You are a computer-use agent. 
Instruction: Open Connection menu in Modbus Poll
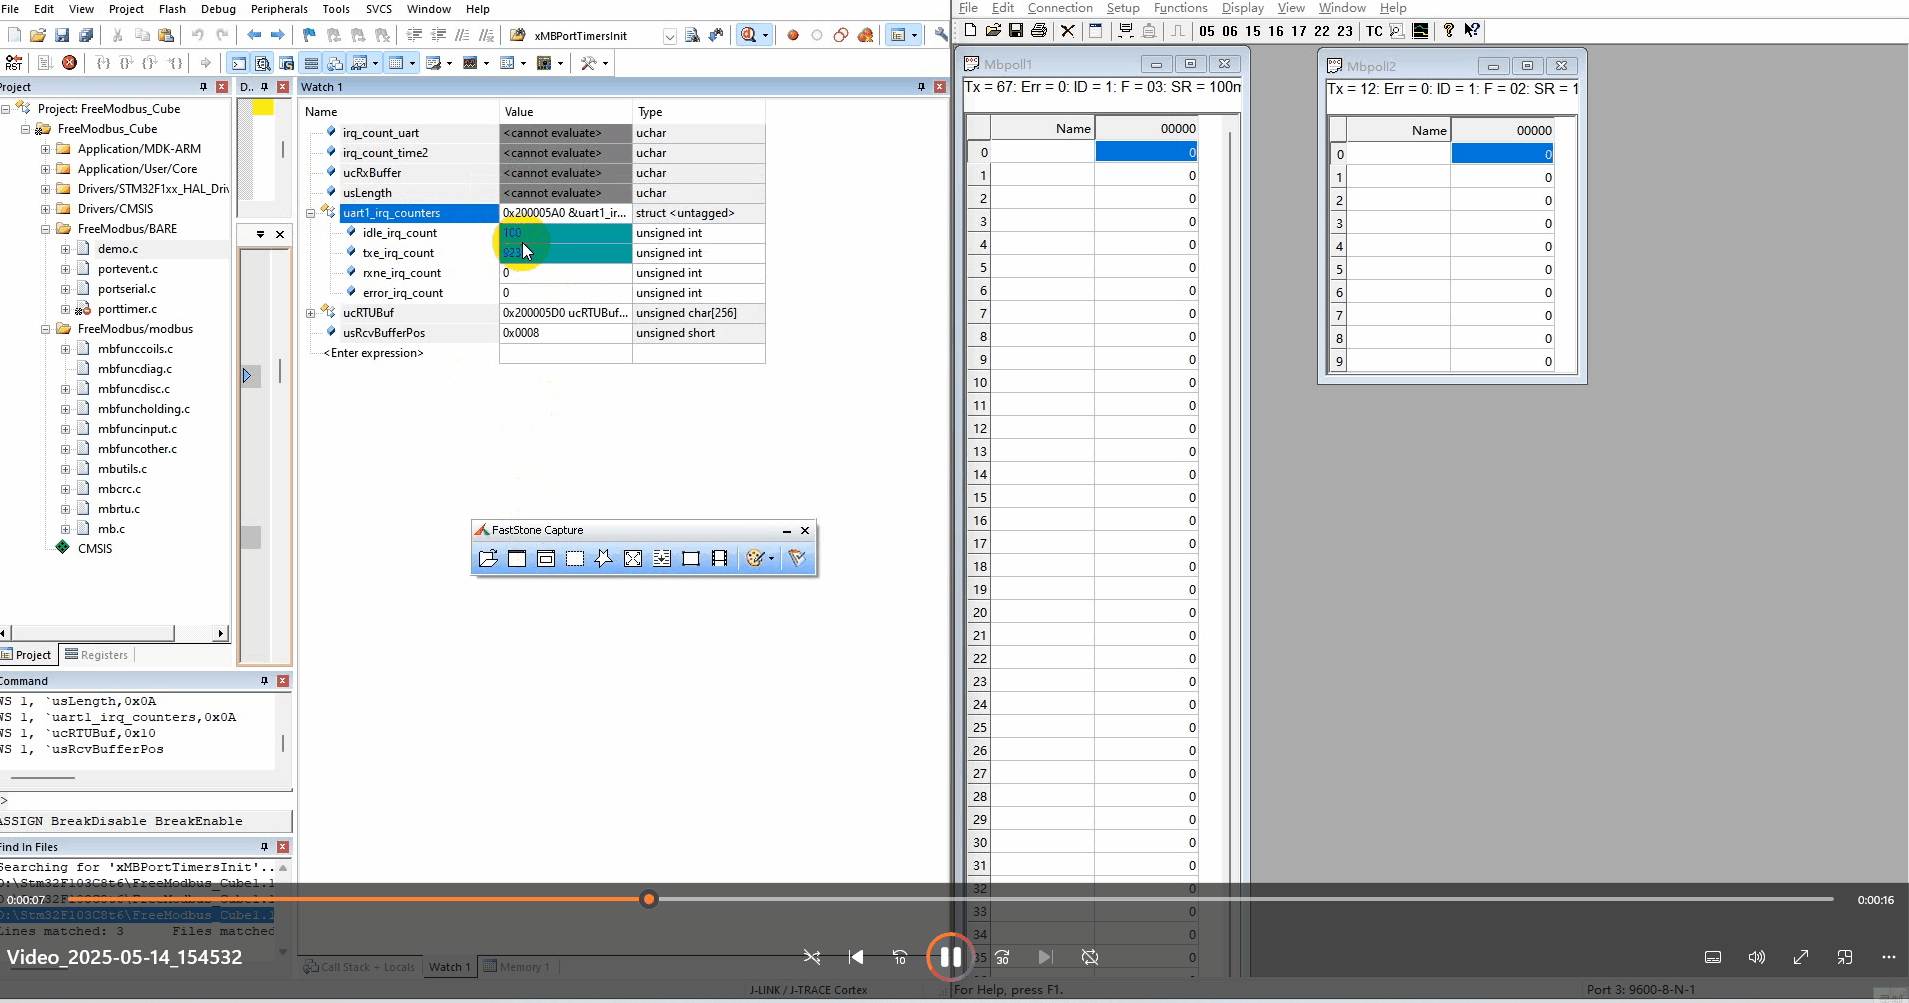click(1060, 8)
